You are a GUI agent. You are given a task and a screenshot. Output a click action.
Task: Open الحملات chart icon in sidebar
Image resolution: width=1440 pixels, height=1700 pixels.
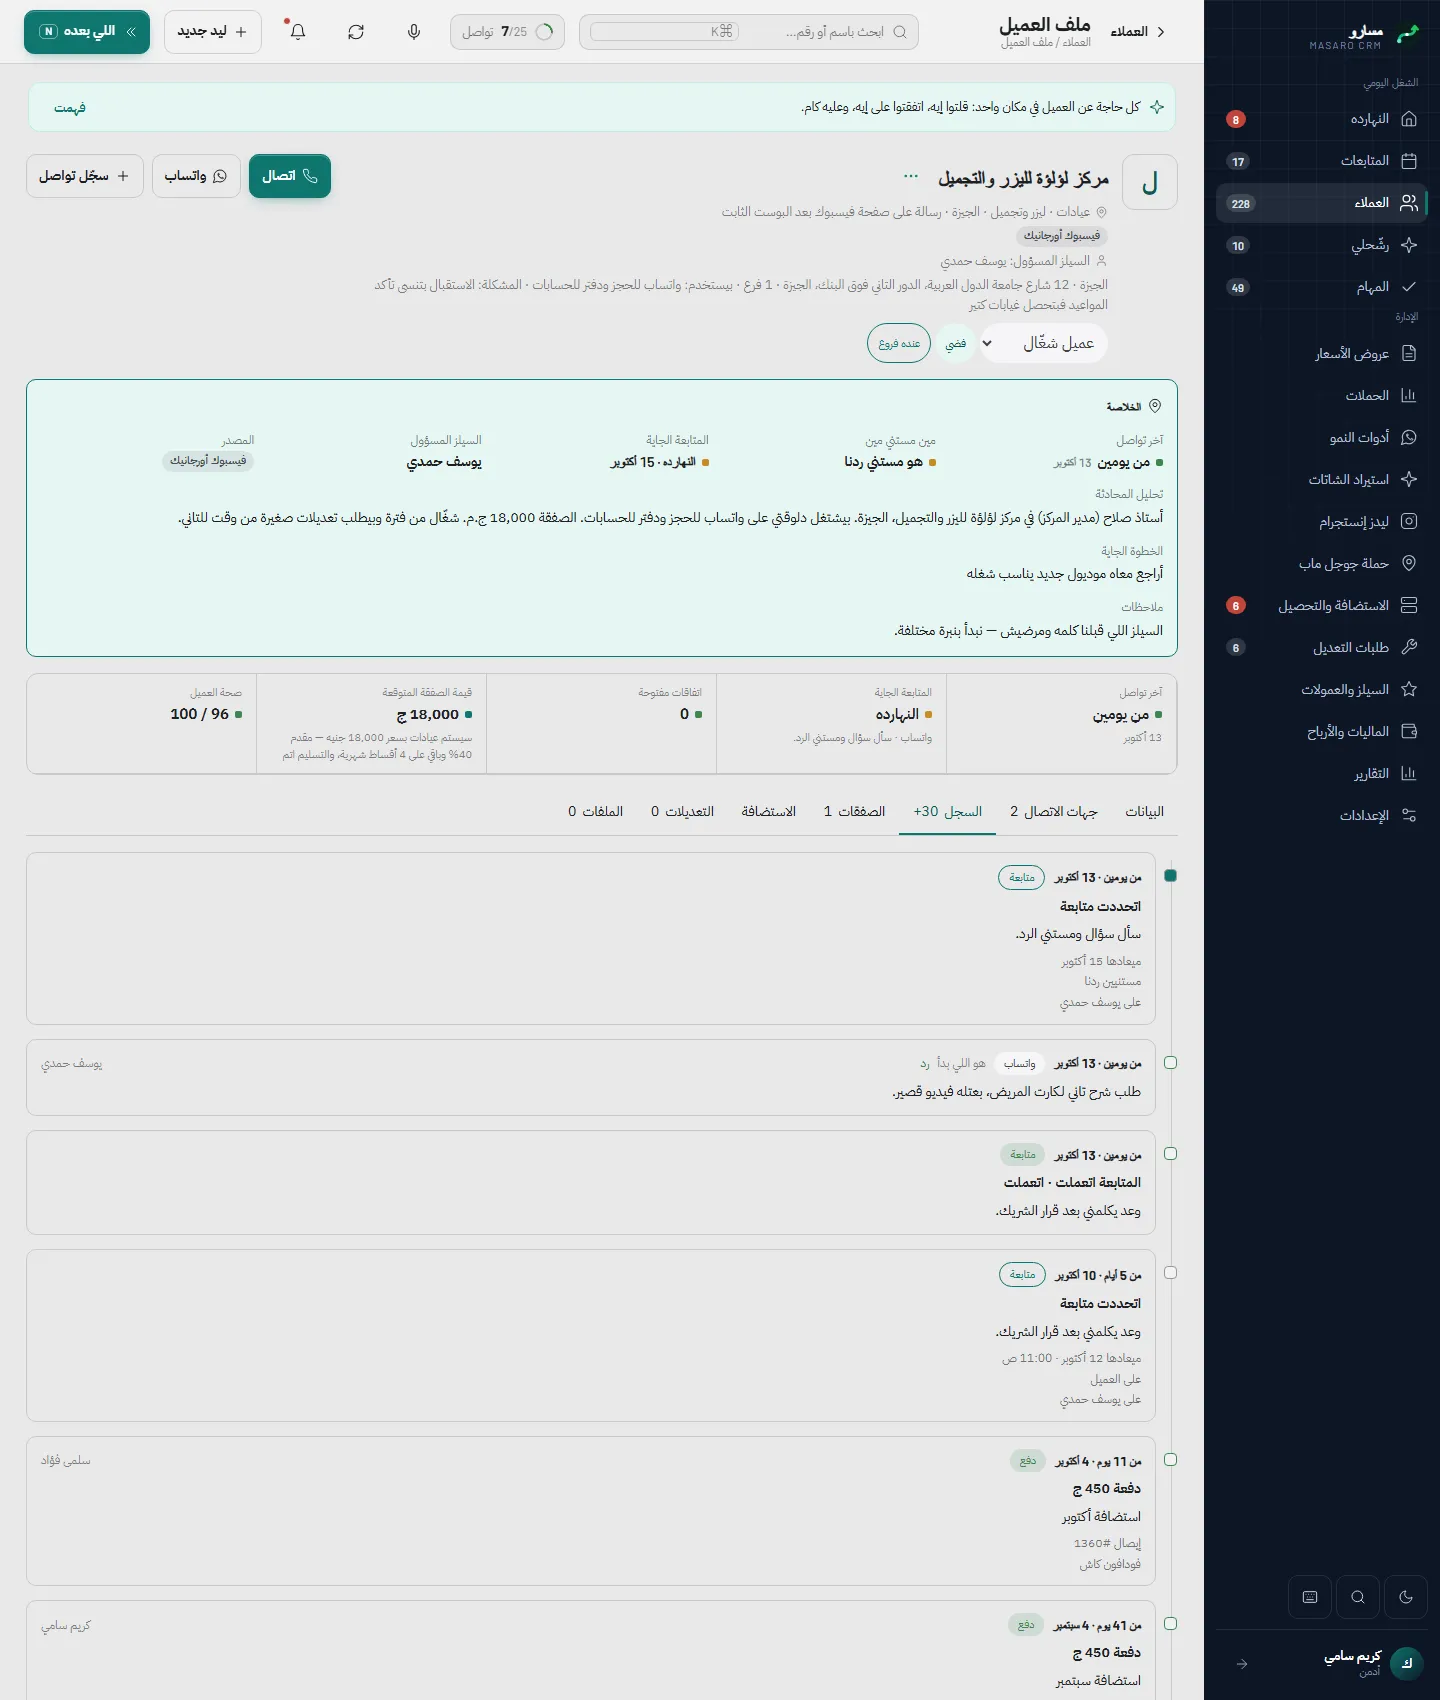tap(1409, 395)
